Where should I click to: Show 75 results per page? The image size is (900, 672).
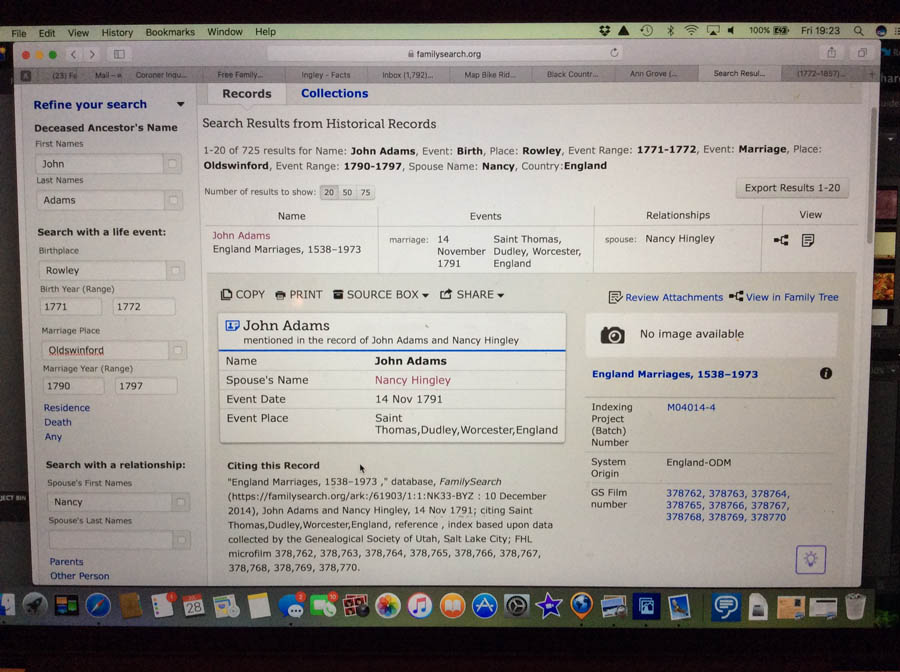(366, 192)
